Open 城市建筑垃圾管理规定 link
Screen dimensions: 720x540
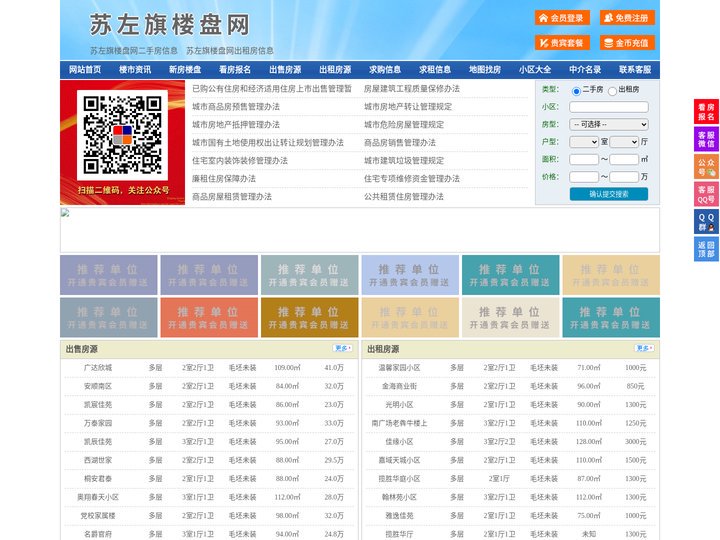click(404, 161)
